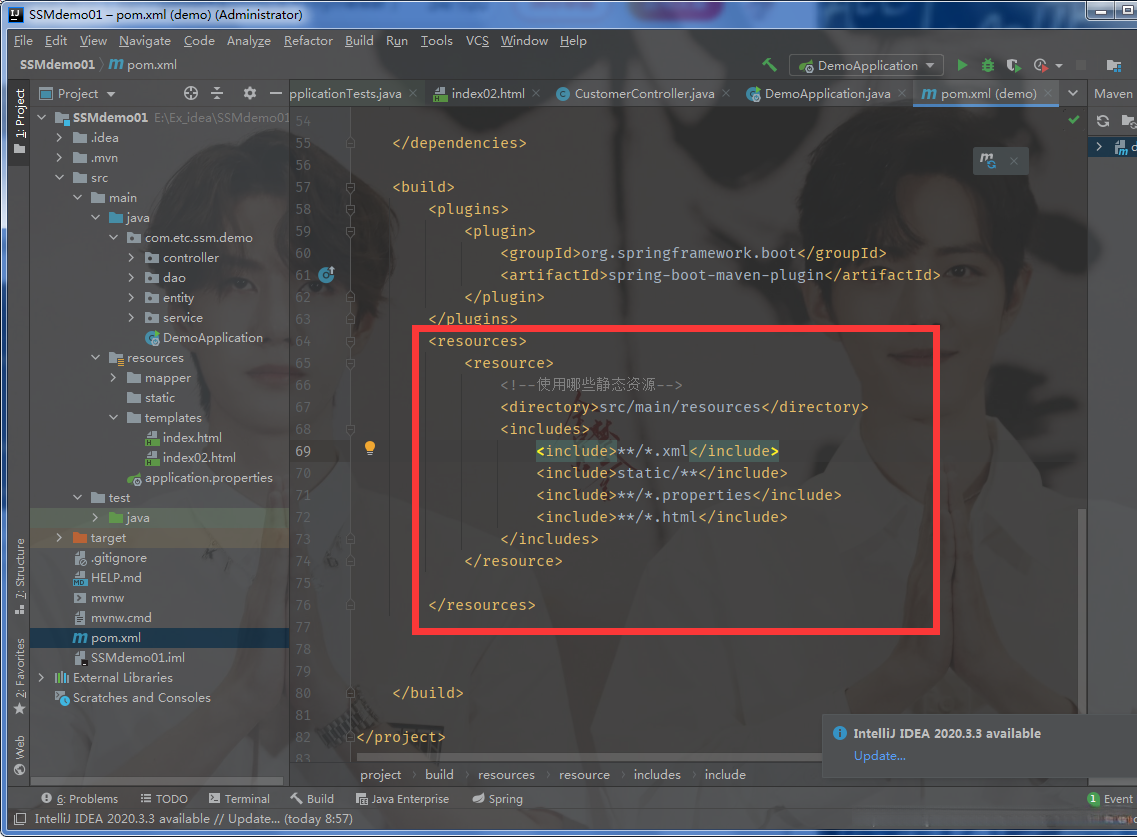Open the Web tool window stripe
This screenshot has width=1137, height=837.
click(20, 755)
